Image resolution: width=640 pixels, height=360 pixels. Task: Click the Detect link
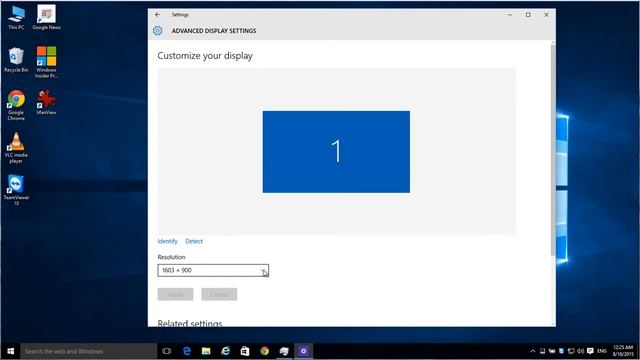pyautogui.click(x=194, y=241)
